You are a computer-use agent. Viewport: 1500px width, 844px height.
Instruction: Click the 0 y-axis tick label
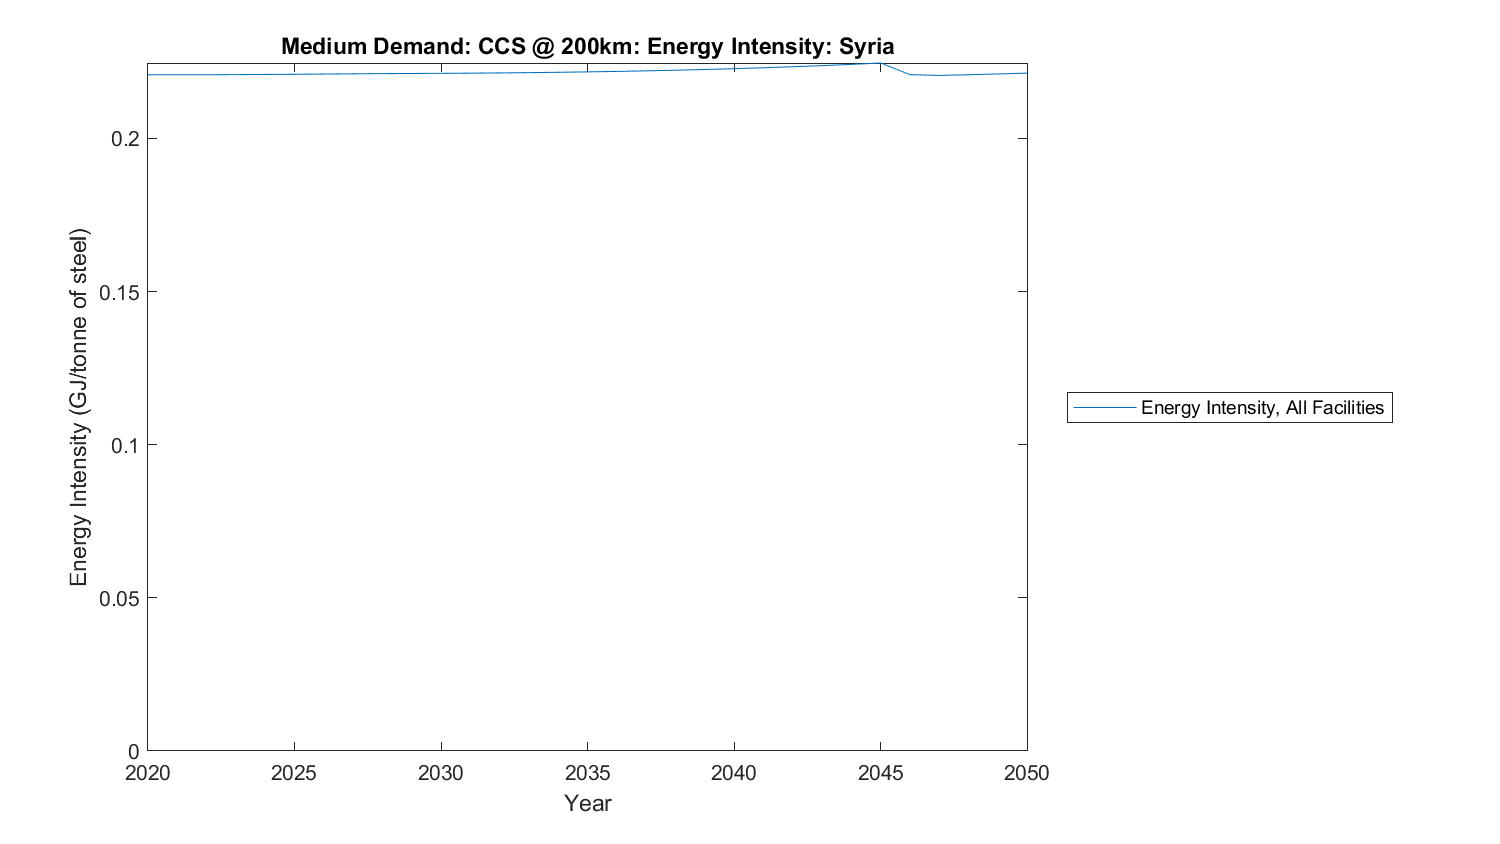click(132, 751)
